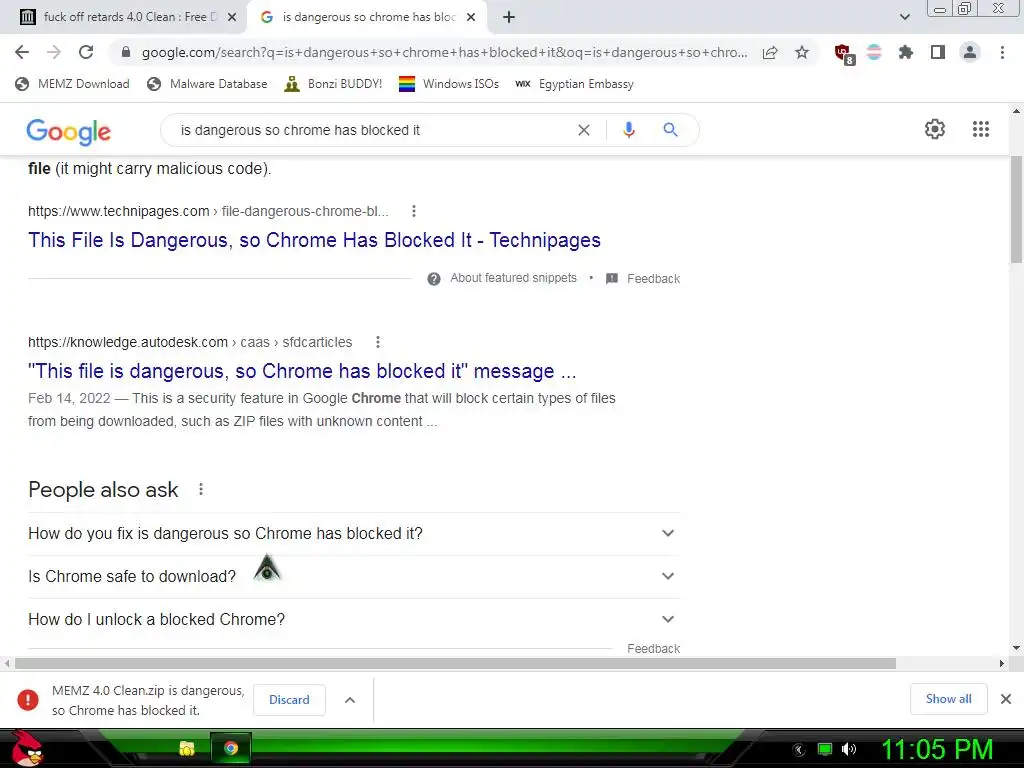Viewport: 1024px width, 768px height.
Task: Expand 'Is Chrome safe to download?' question
Action: pyautogui.click(x=353, y=577)
